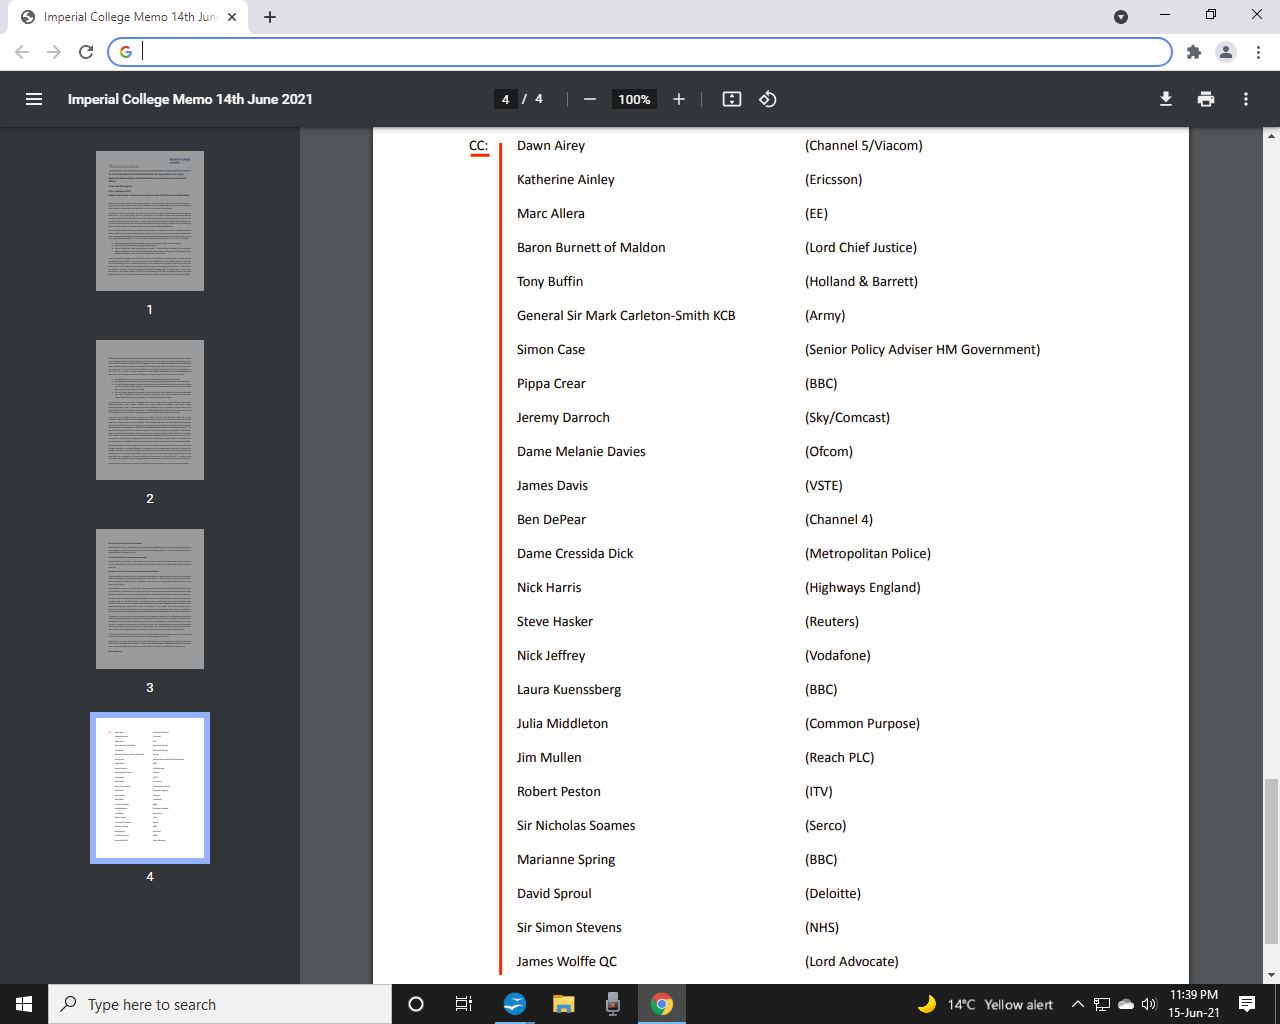Print the PDF document
The image size is (1280, 1024).
point(1206,99)
